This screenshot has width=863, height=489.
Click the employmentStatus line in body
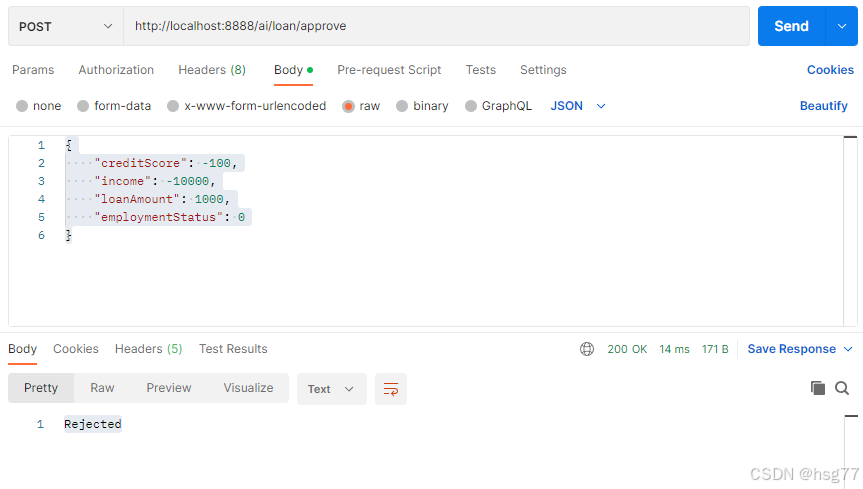[x=170, y=217]
